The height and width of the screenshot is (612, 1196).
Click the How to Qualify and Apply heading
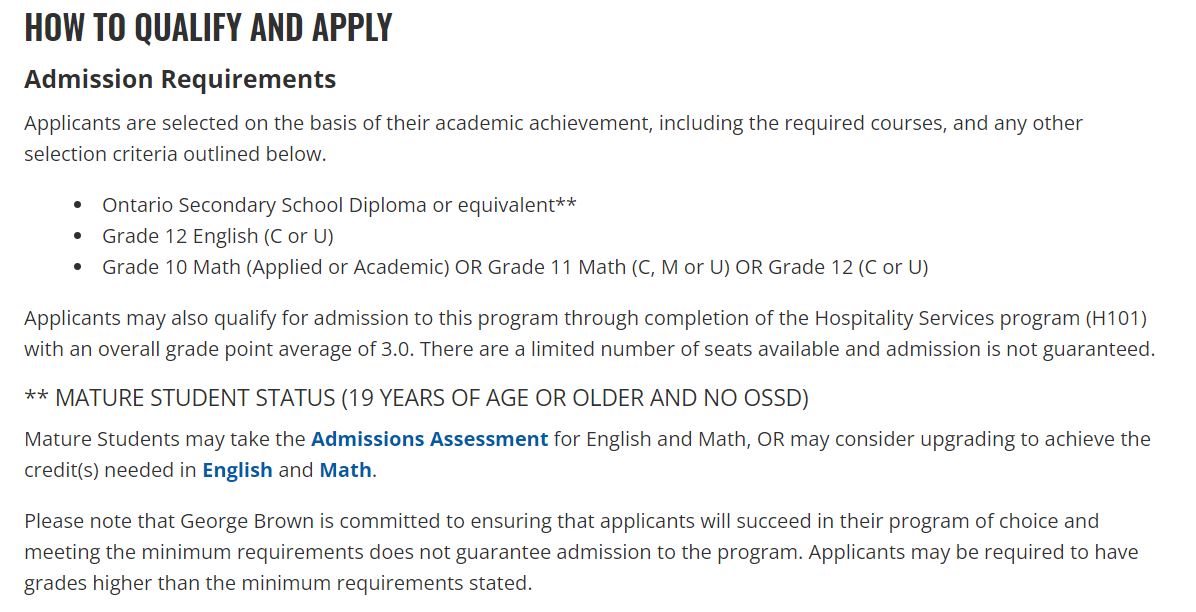tap(208, 27)
